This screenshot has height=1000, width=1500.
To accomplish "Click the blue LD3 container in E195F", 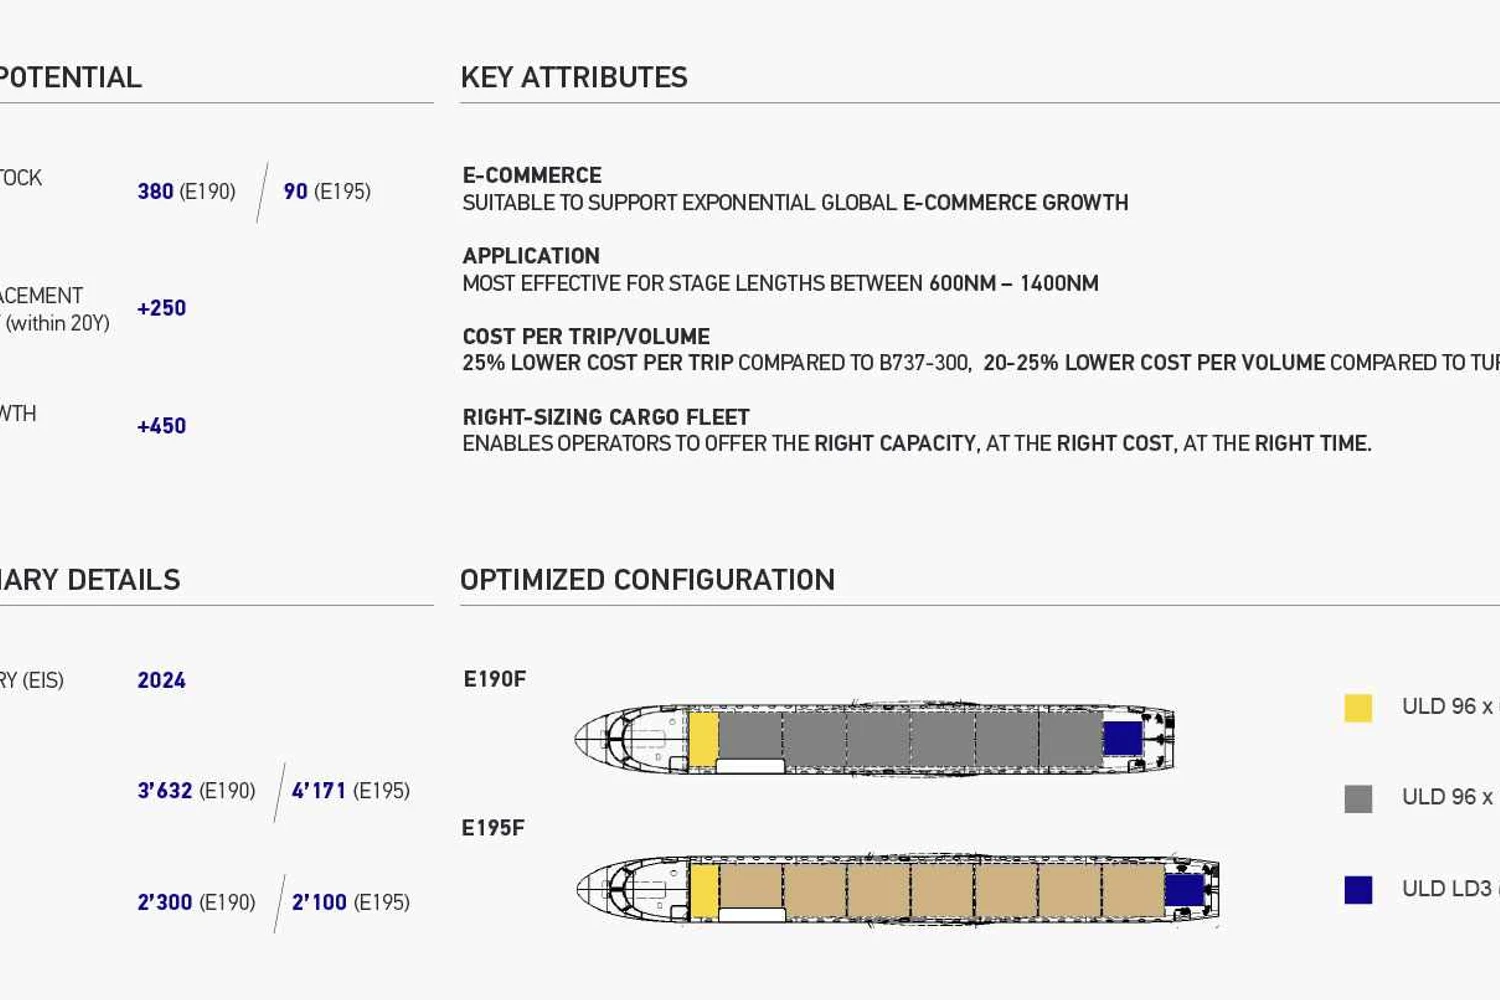I will pyautogui.click(x=1185, y=889).
